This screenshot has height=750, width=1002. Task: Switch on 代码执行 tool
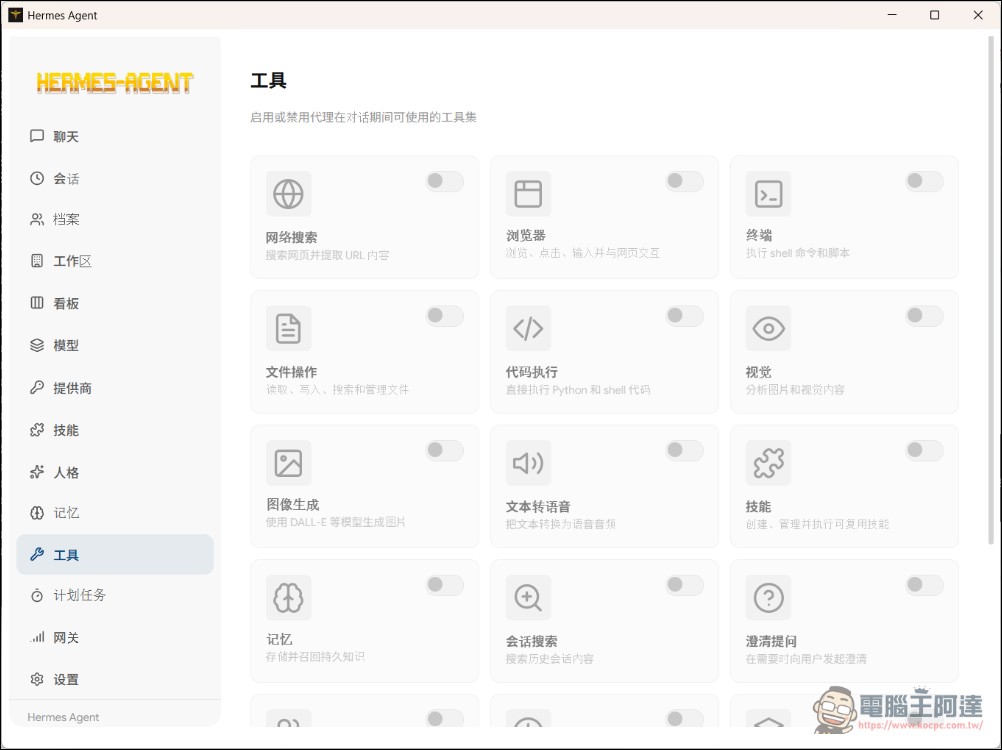[x=684, y=316]
